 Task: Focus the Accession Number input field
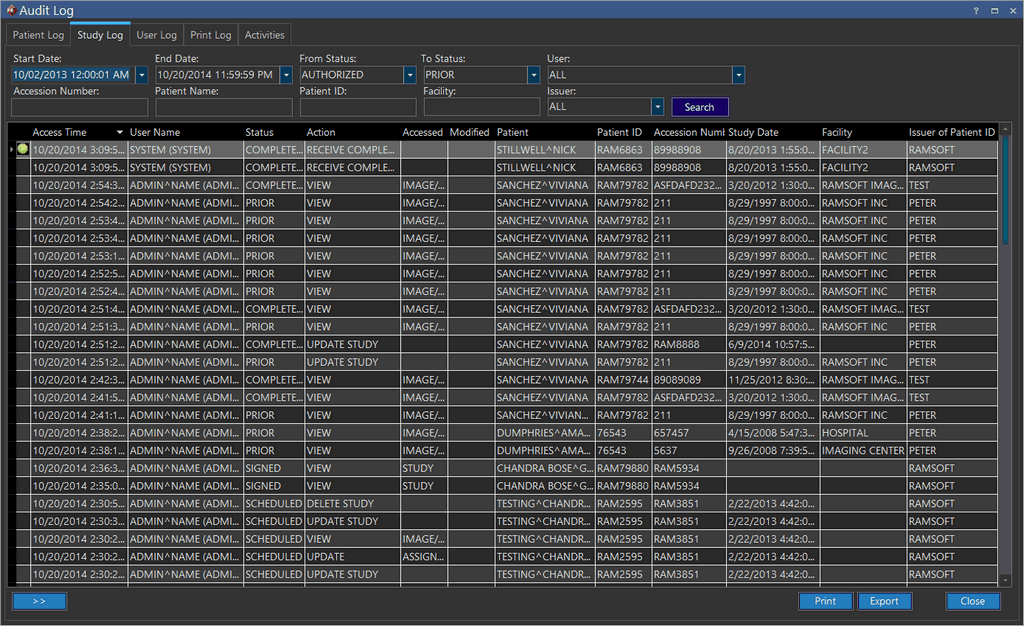tap(79, 107)
